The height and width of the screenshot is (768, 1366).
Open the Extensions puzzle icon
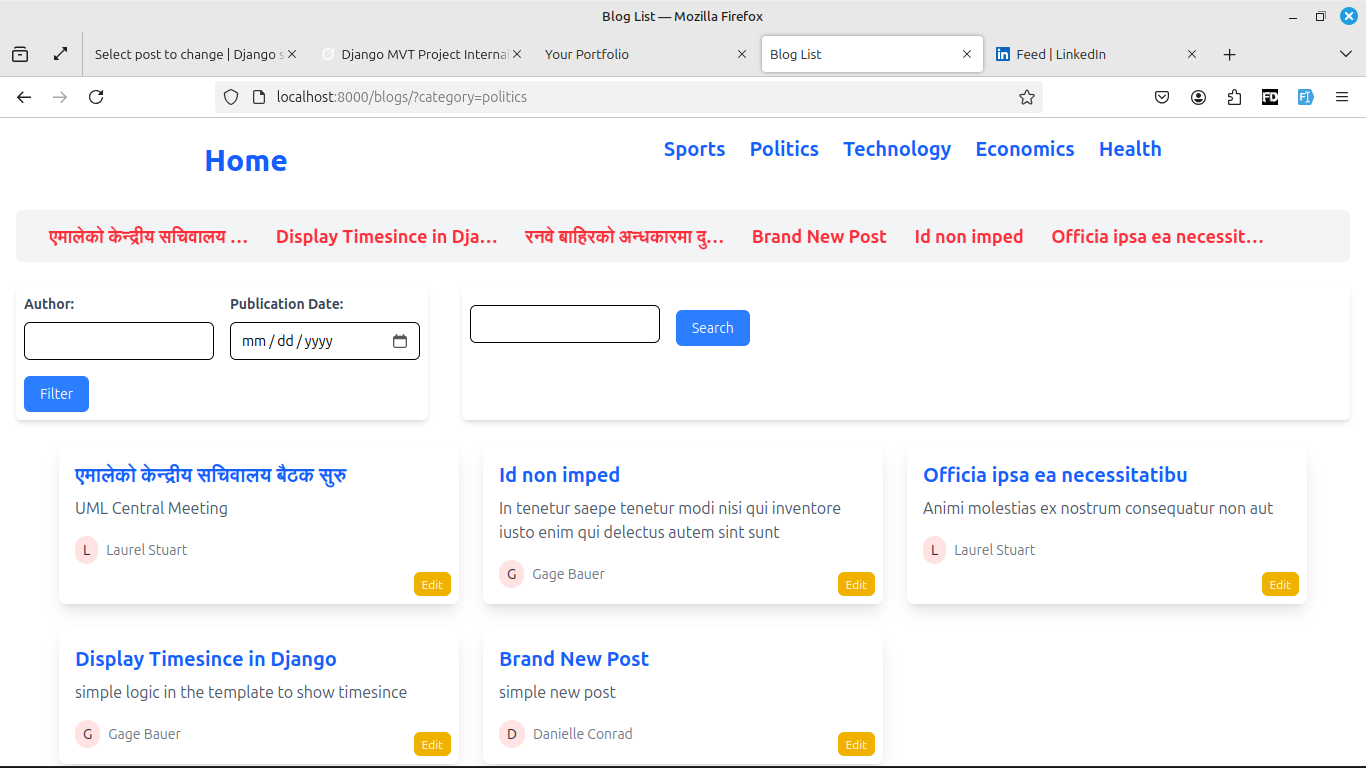(x=1234, y=97)
